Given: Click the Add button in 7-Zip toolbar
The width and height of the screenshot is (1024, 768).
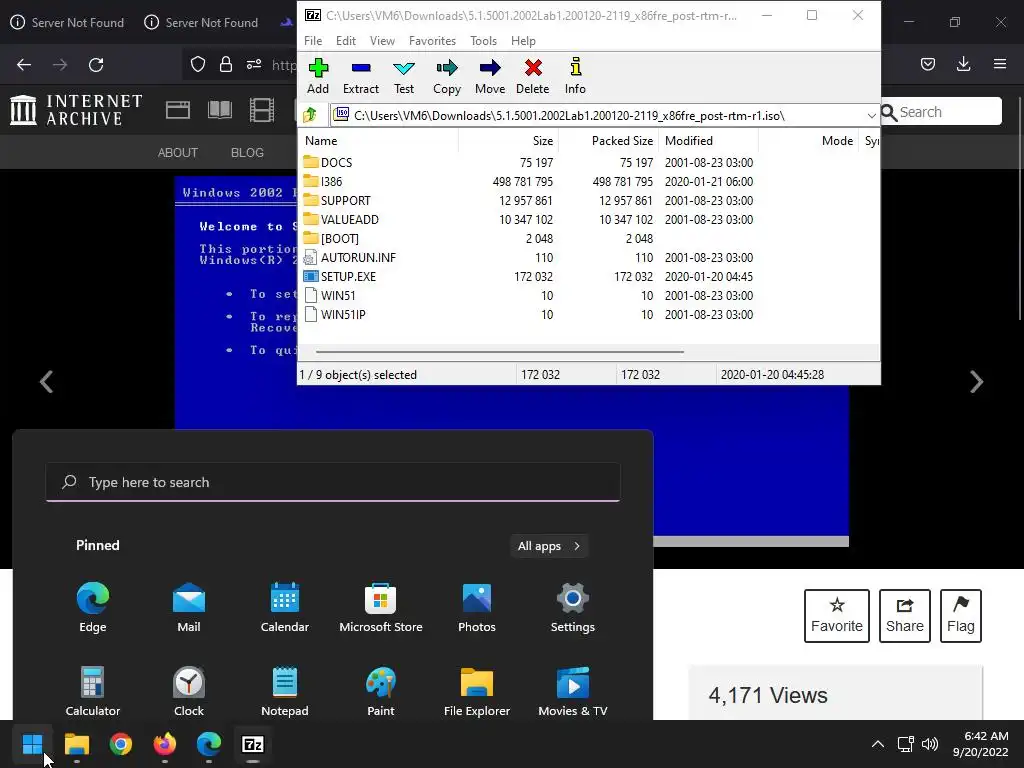Looking at the screenshot, I should [318, 76].
